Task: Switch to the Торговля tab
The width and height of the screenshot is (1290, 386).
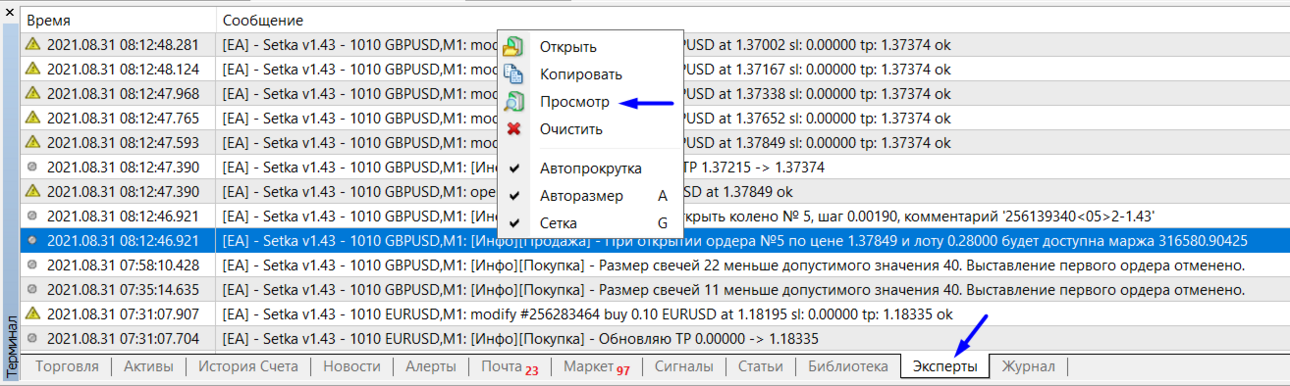Action: pyautogui.click(x=67, y=366)
